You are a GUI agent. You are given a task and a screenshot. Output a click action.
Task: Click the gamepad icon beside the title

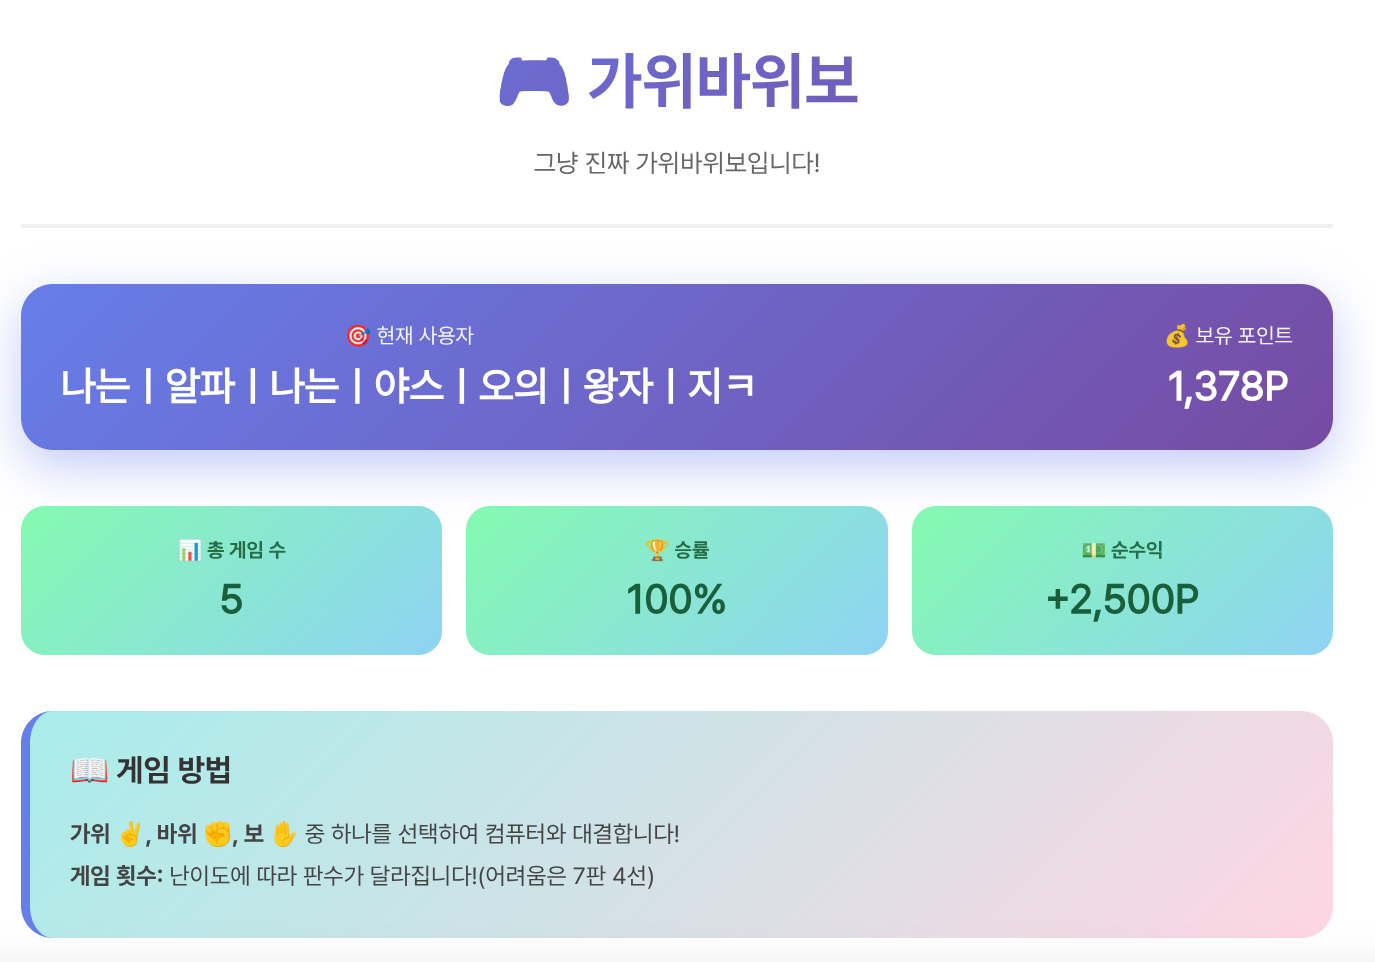534,82
